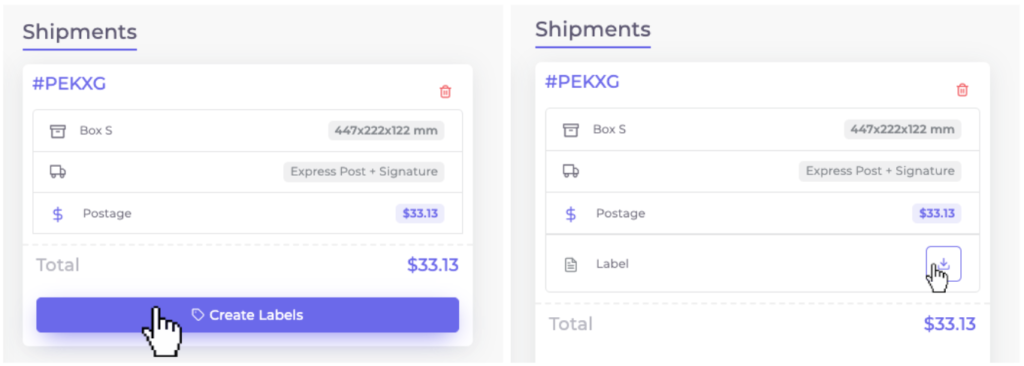Click Express Post + Signature badge in left panel
The height and width of the screenshot is (366, 1024).
(364, 172)
